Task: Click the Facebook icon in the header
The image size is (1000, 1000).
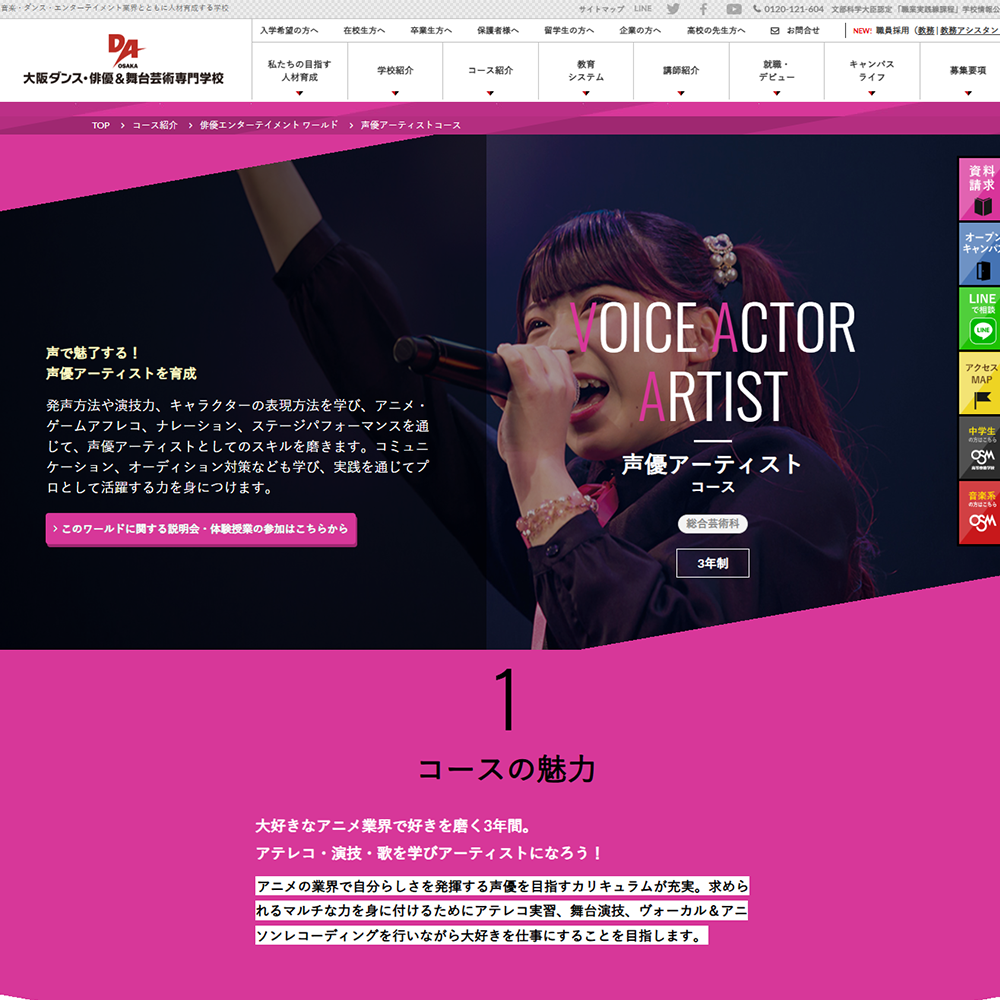Action: click(703, 9)
